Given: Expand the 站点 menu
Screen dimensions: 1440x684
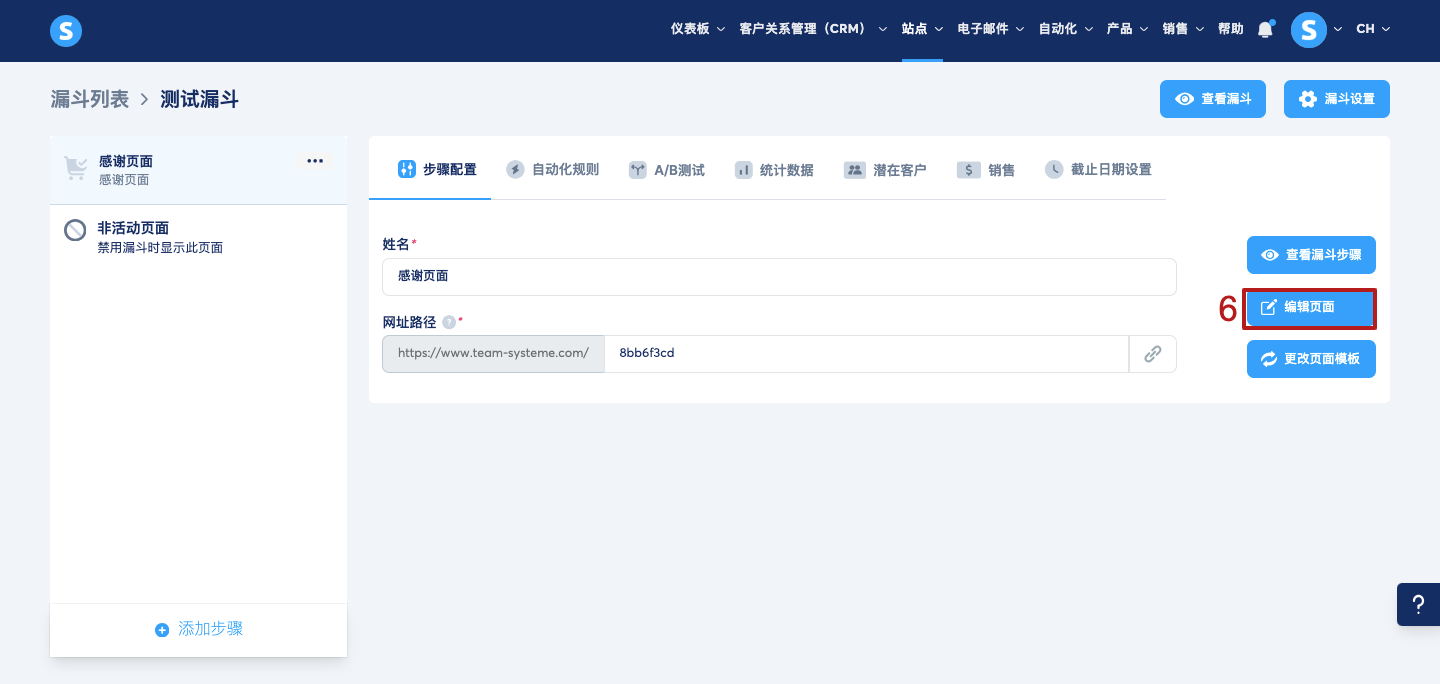Looking at the screenshot, I should coord(922,29).
